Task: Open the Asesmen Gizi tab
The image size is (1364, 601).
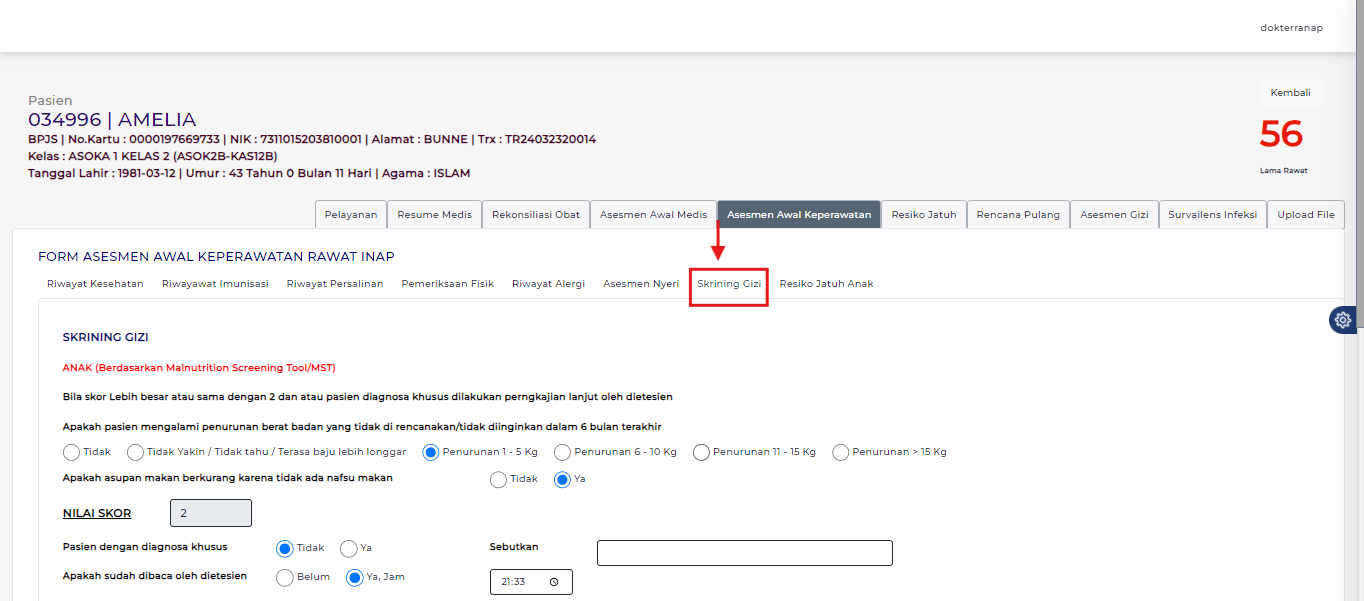Action: click(1113, 215)
